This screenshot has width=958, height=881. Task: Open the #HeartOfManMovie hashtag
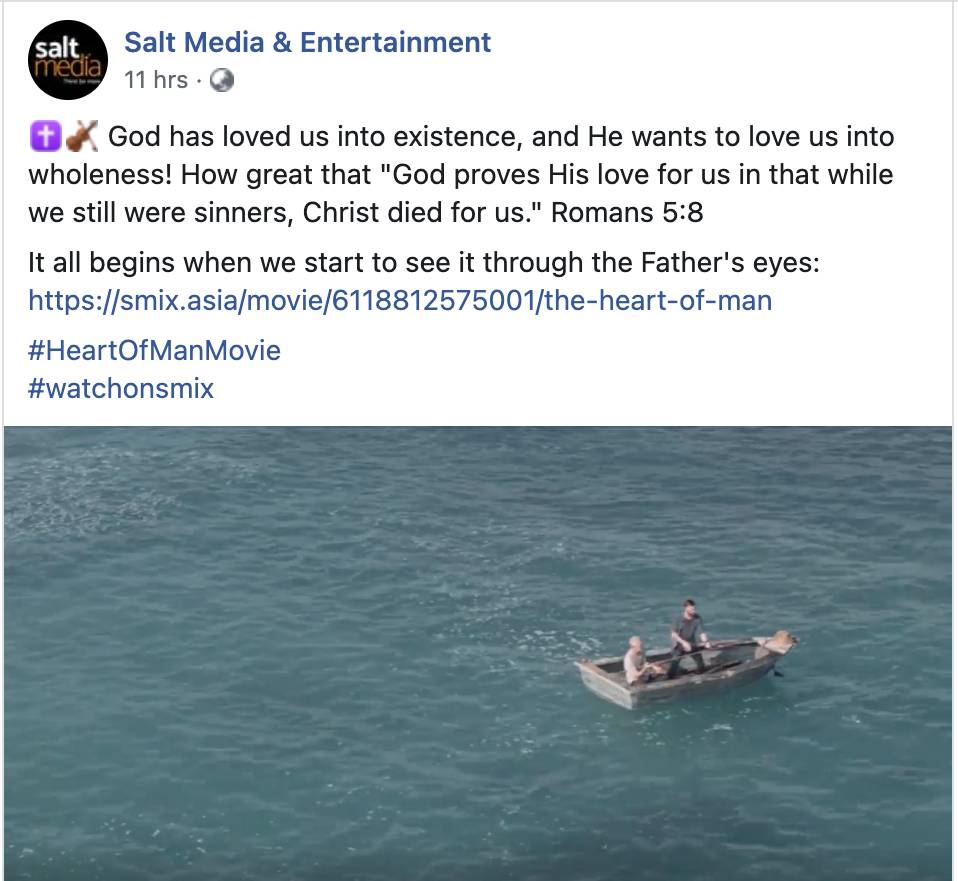[x=155, y=351]
